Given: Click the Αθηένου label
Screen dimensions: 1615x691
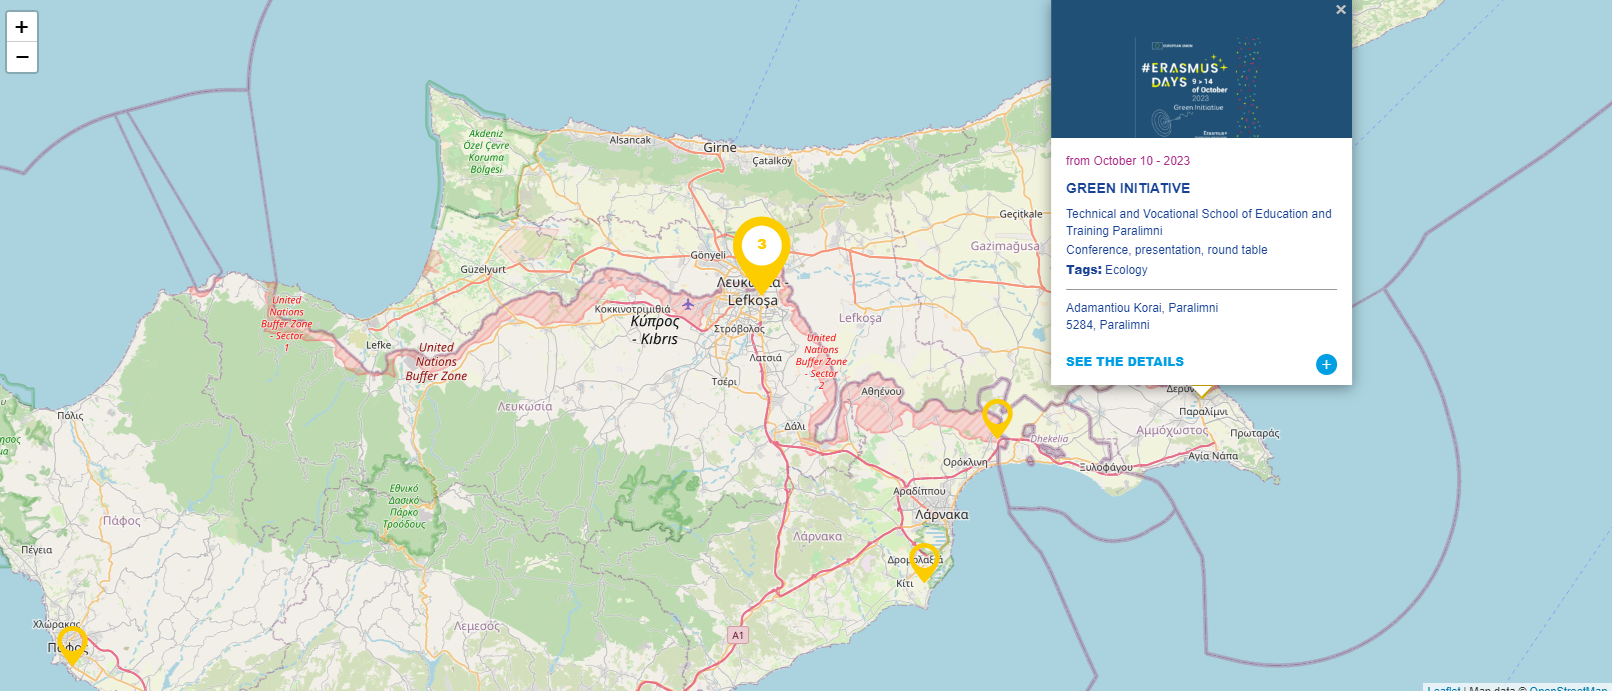Looking at the screenshot, I should tap(881, 391).
